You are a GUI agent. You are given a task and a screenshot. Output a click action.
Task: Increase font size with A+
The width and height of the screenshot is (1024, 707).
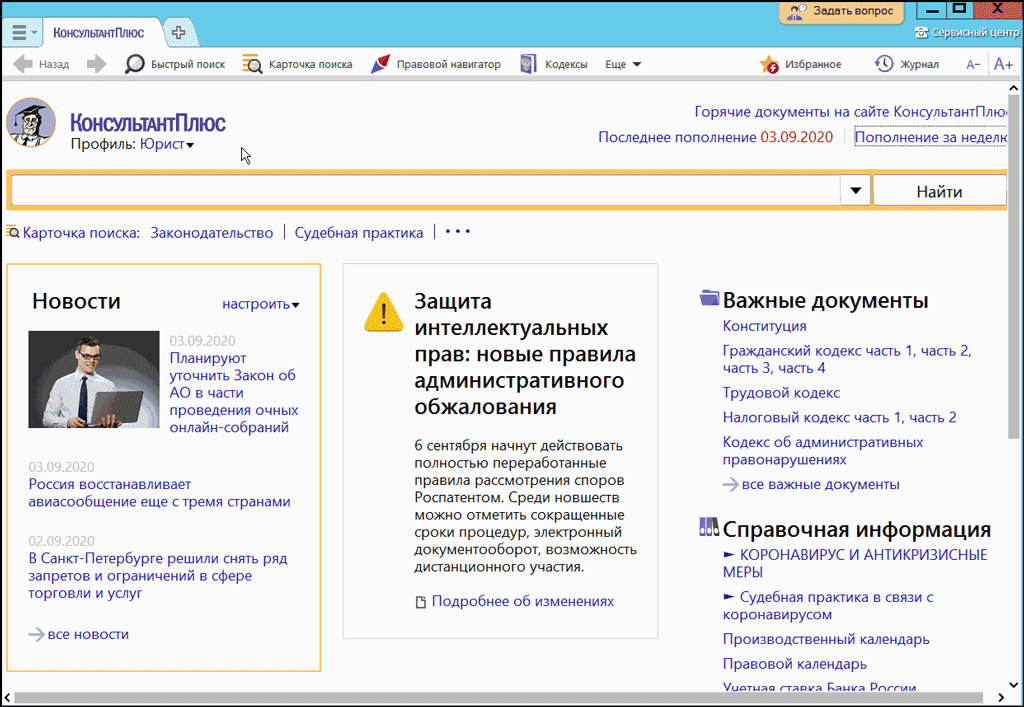(x=1003, y=64)
